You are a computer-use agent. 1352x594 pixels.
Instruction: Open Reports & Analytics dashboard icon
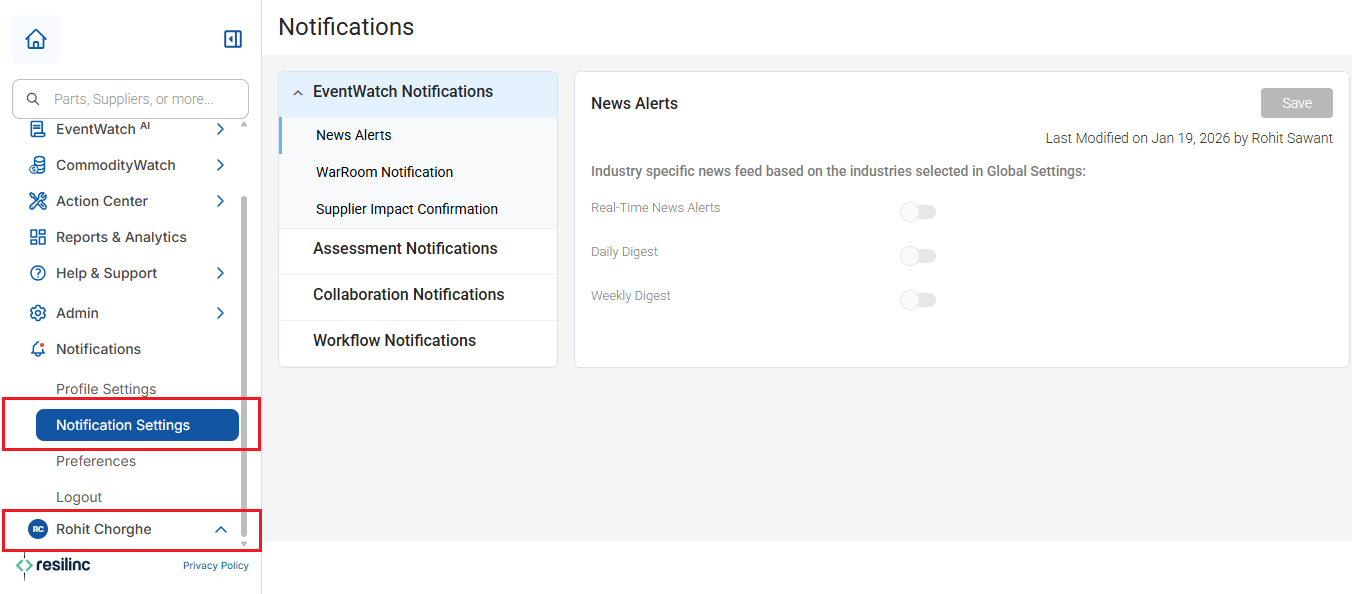(x=38, y=237)
